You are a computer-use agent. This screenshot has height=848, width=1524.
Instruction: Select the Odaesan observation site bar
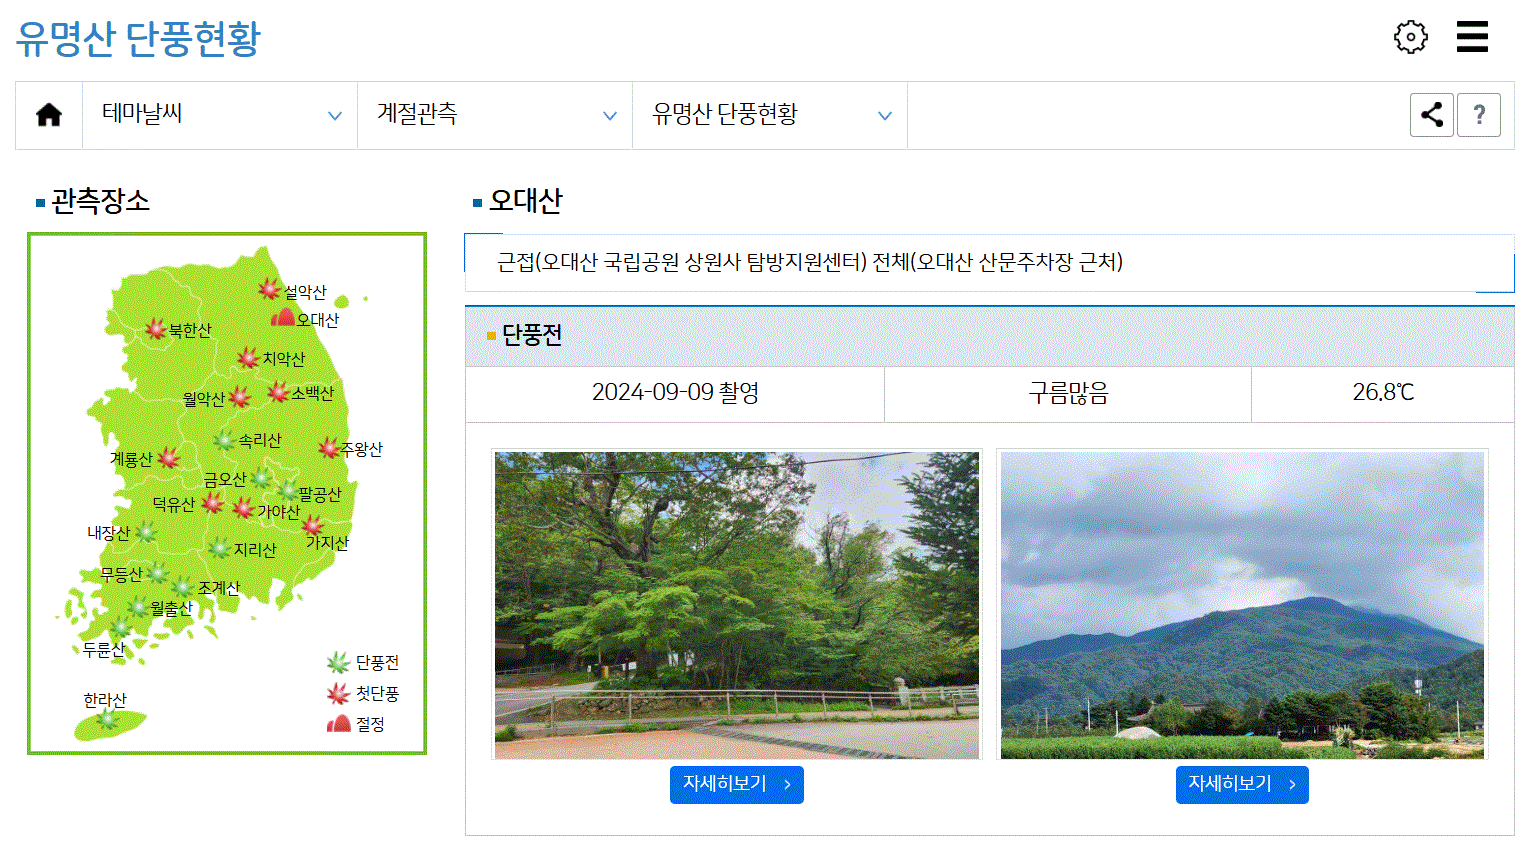pyautogui.click(x=990, y=263)
